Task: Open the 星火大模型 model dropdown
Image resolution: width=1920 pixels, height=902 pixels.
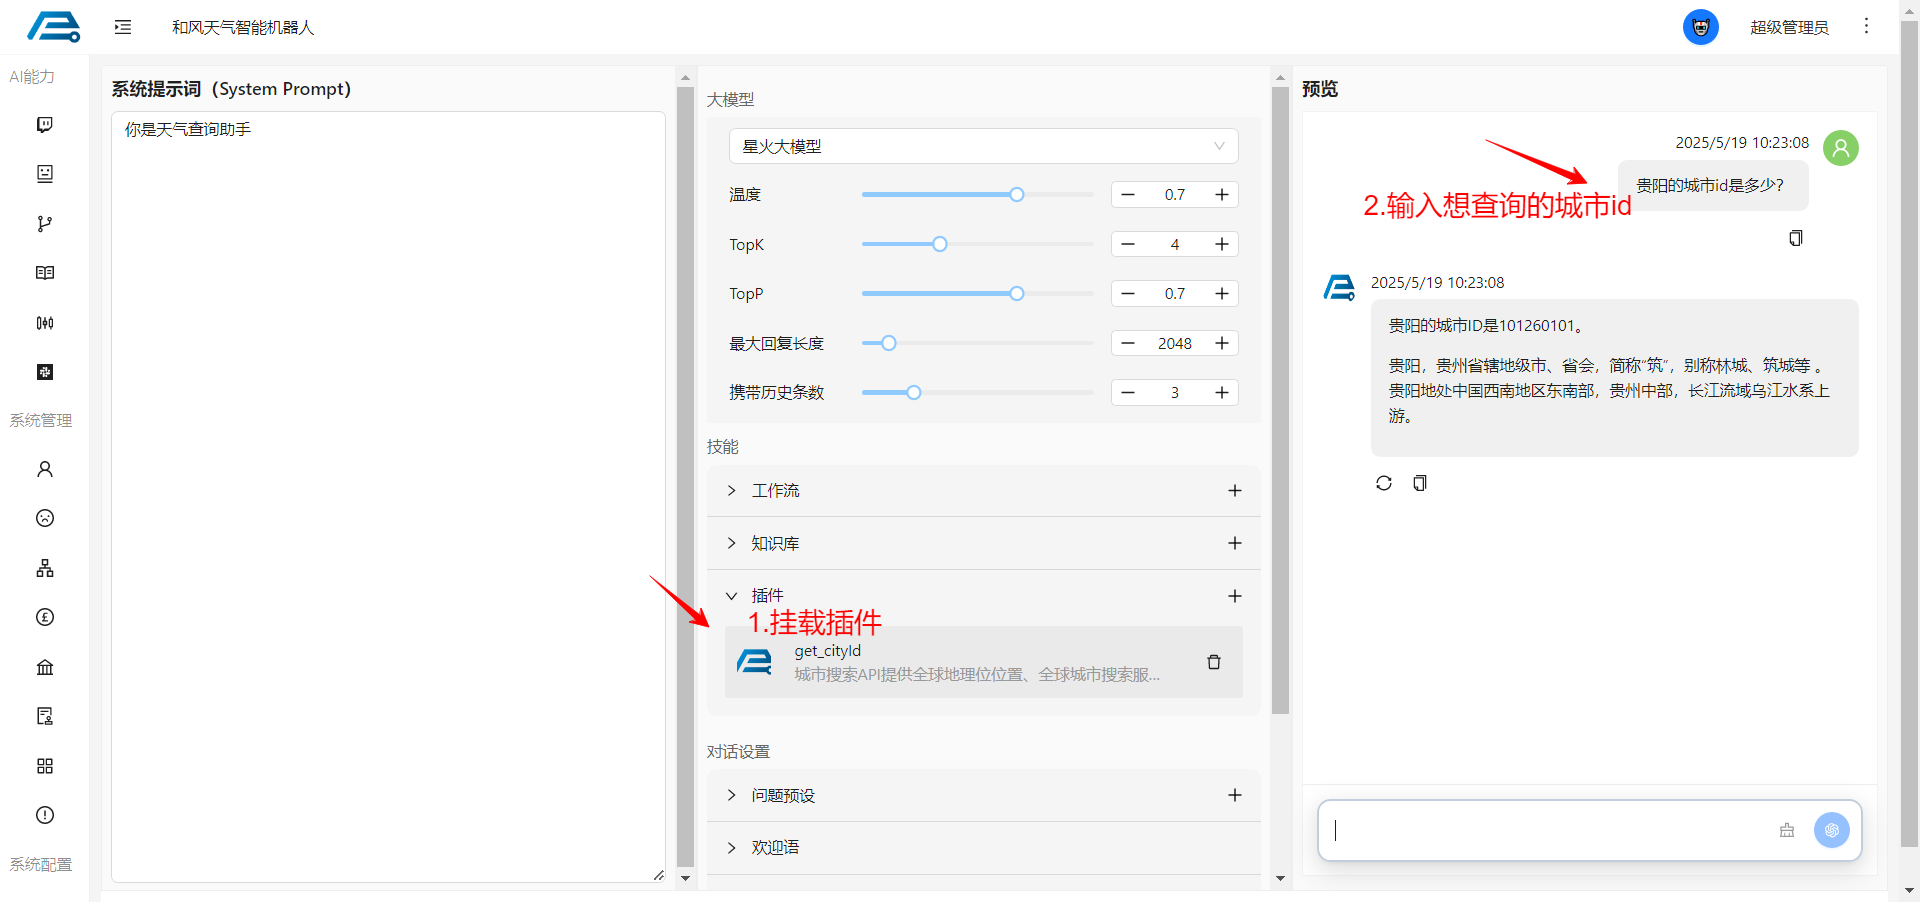Action: (x=983, y=146)
